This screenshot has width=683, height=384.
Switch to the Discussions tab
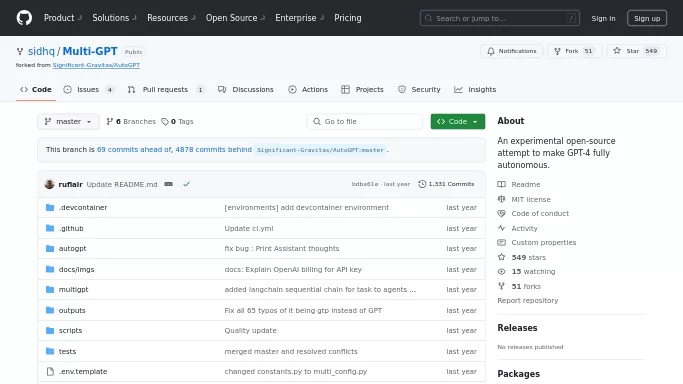(x=246, y=89)
